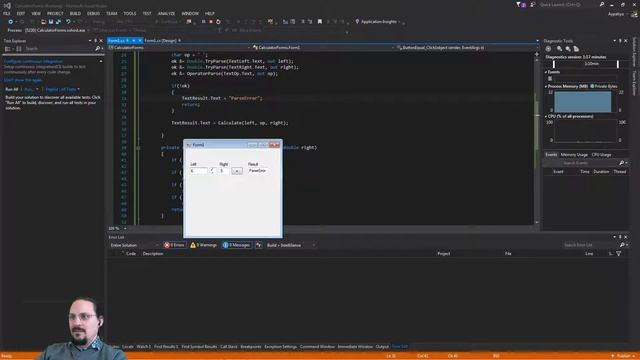Click the Test Explorer search magnifier icon

[x=98, y=49]
